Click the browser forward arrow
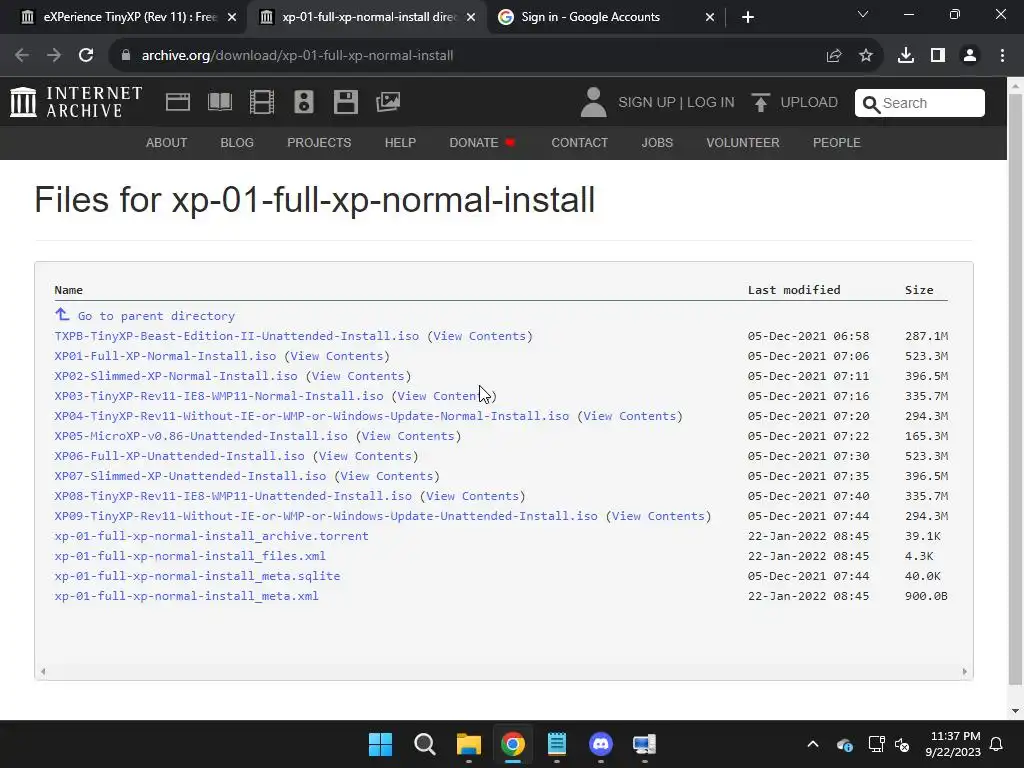The height and width of the screenshot is (768, 1024). tap(54, 56)
